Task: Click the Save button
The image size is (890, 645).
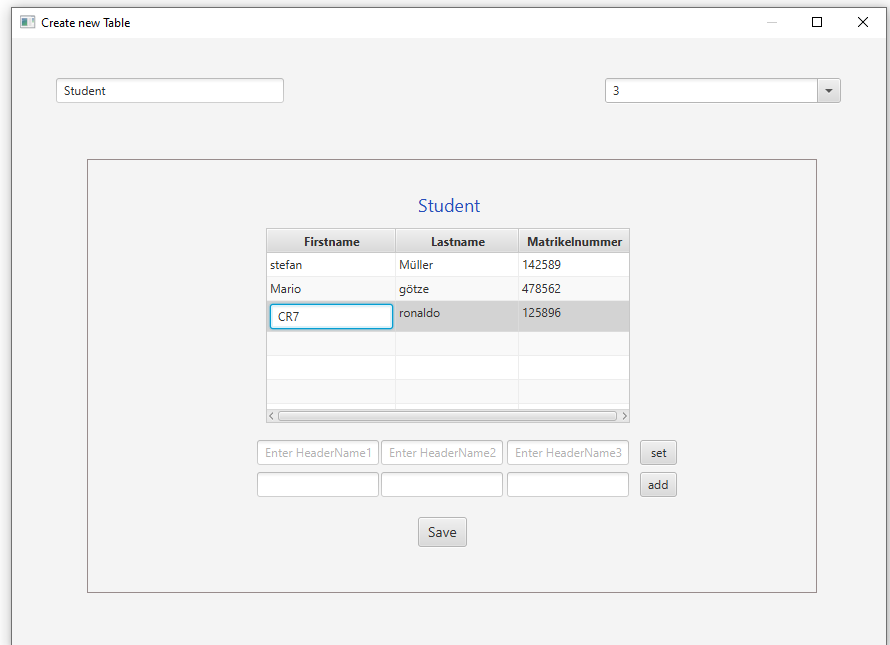Action: 442,531
